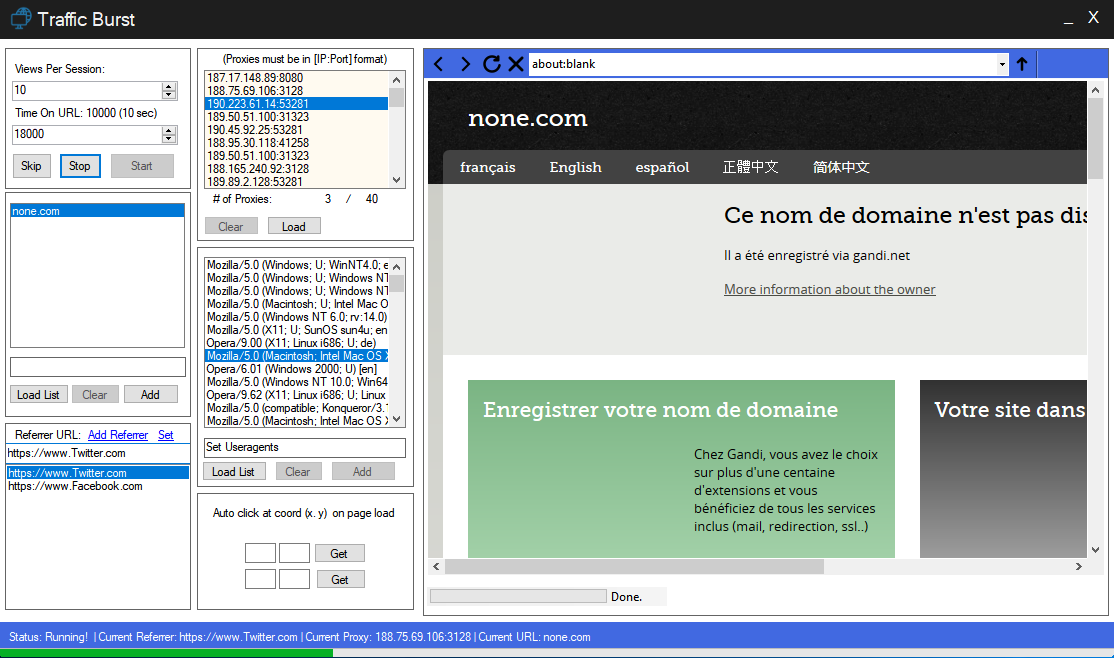Click the browser forward arrow icon
Image resolution: width=1114 pixels, height=658 pixels.
click(x=465, y=64)
